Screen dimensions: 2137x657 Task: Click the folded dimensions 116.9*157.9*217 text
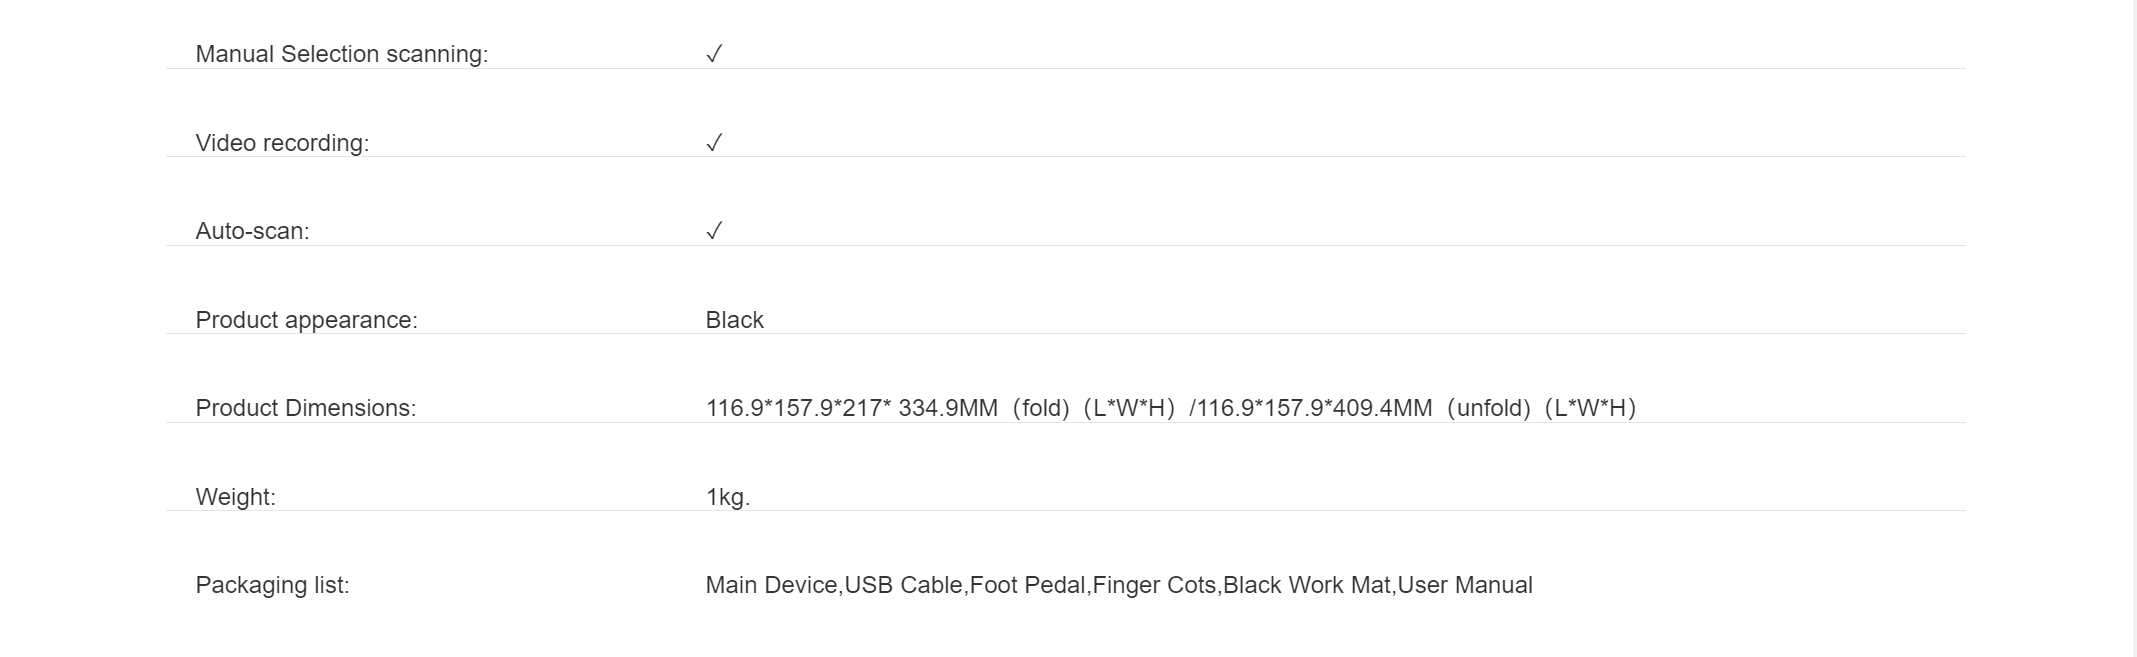[795, 408]
